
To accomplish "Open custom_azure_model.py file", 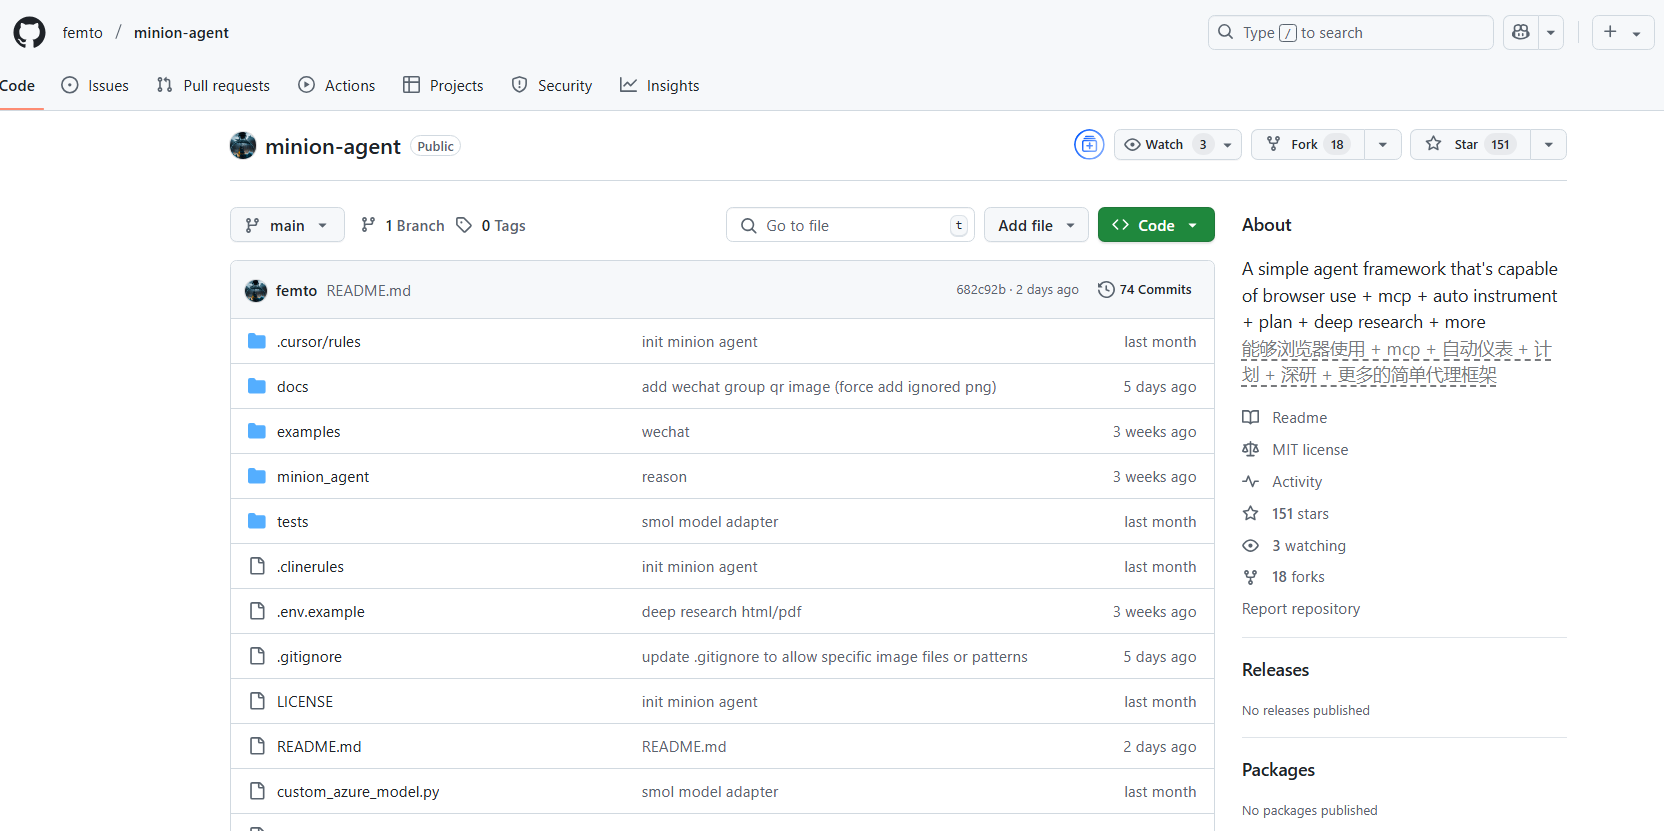I will point(358,791).
